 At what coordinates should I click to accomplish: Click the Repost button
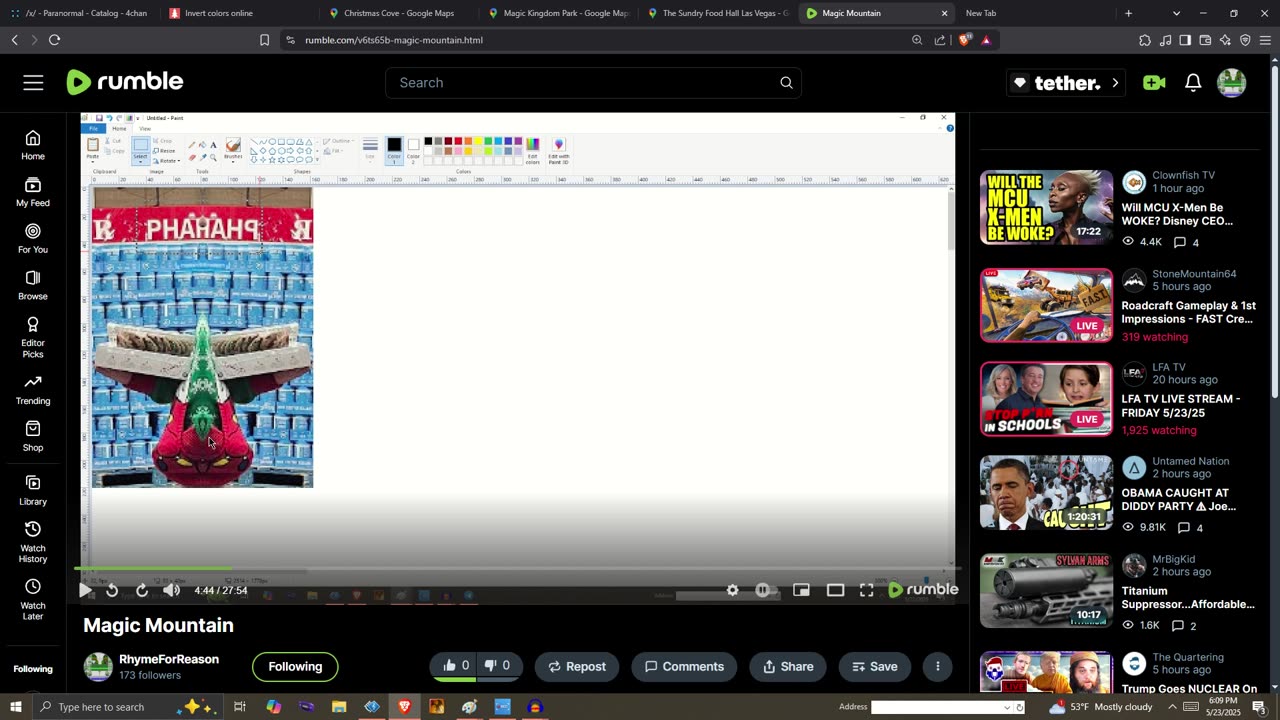coord(577,667)
